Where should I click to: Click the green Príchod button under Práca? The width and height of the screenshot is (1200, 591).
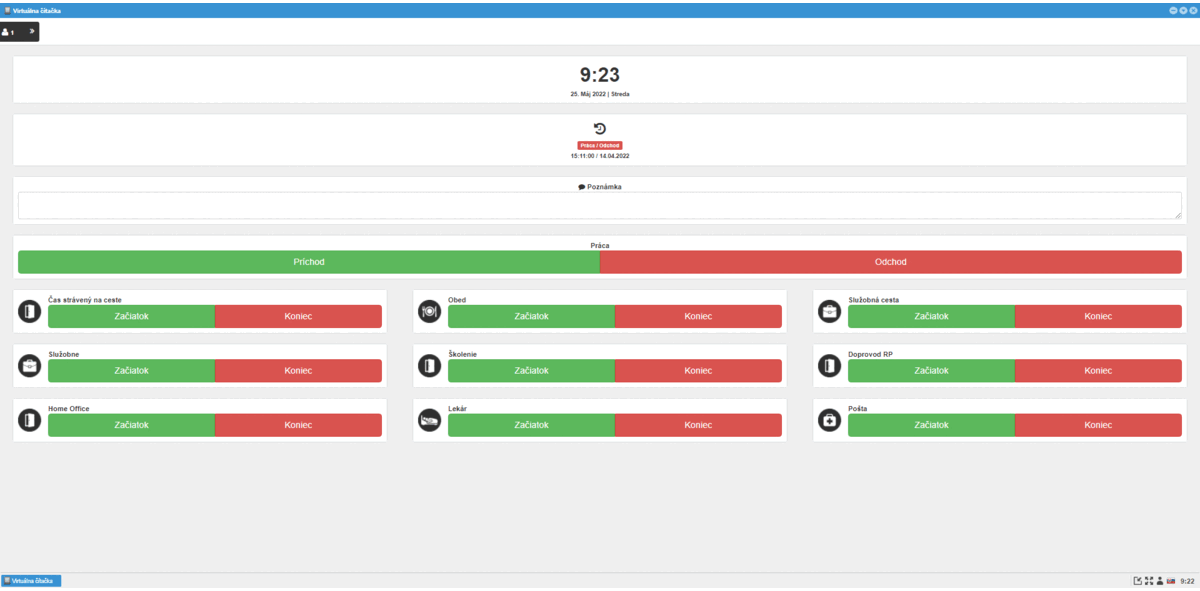coord(309,262)
